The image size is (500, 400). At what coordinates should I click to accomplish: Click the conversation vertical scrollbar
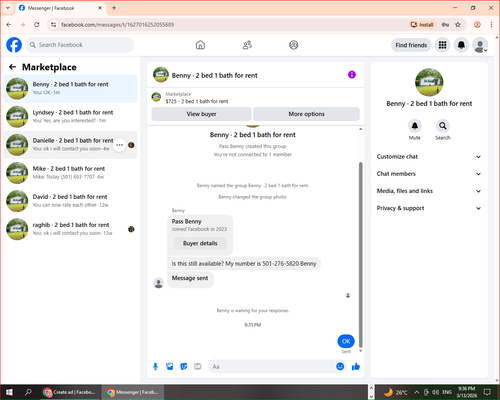click(360, 255)
